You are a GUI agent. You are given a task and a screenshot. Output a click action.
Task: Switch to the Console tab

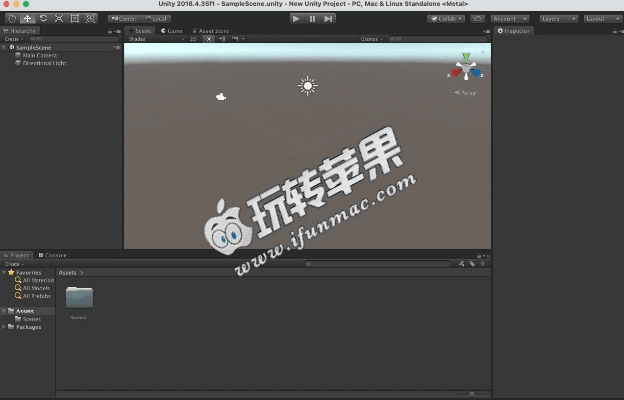coord(54,255)
